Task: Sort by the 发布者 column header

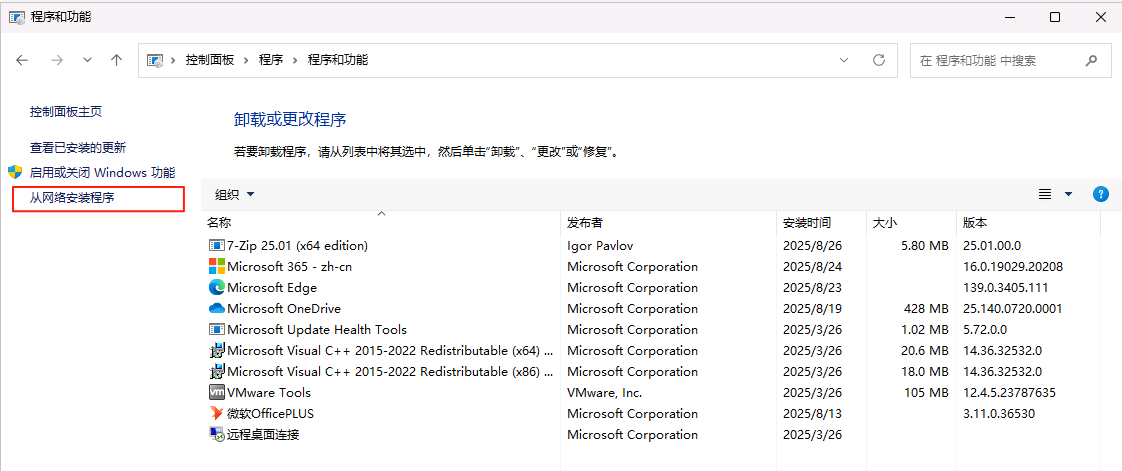Action: coord(668,223)
